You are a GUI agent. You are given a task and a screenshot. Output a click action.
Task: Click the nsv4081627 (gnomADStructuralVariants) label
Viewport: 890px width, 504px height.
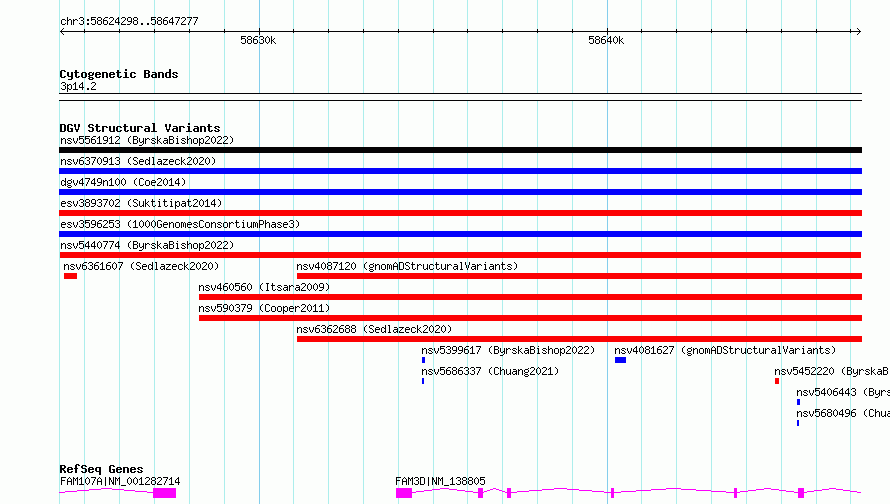[x=725, y=350]
